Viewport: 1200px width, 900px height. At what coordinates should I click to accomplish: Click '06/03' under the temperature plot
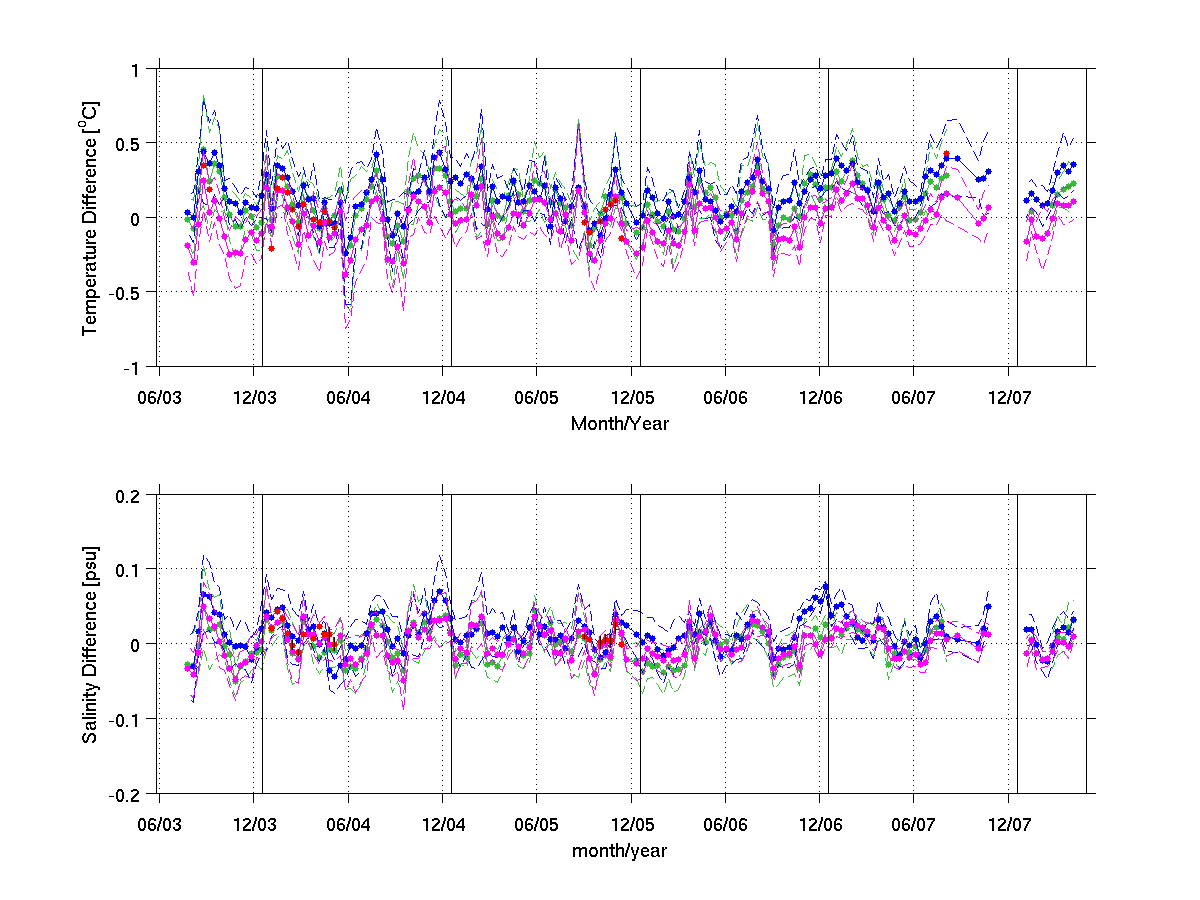point(160,398)
